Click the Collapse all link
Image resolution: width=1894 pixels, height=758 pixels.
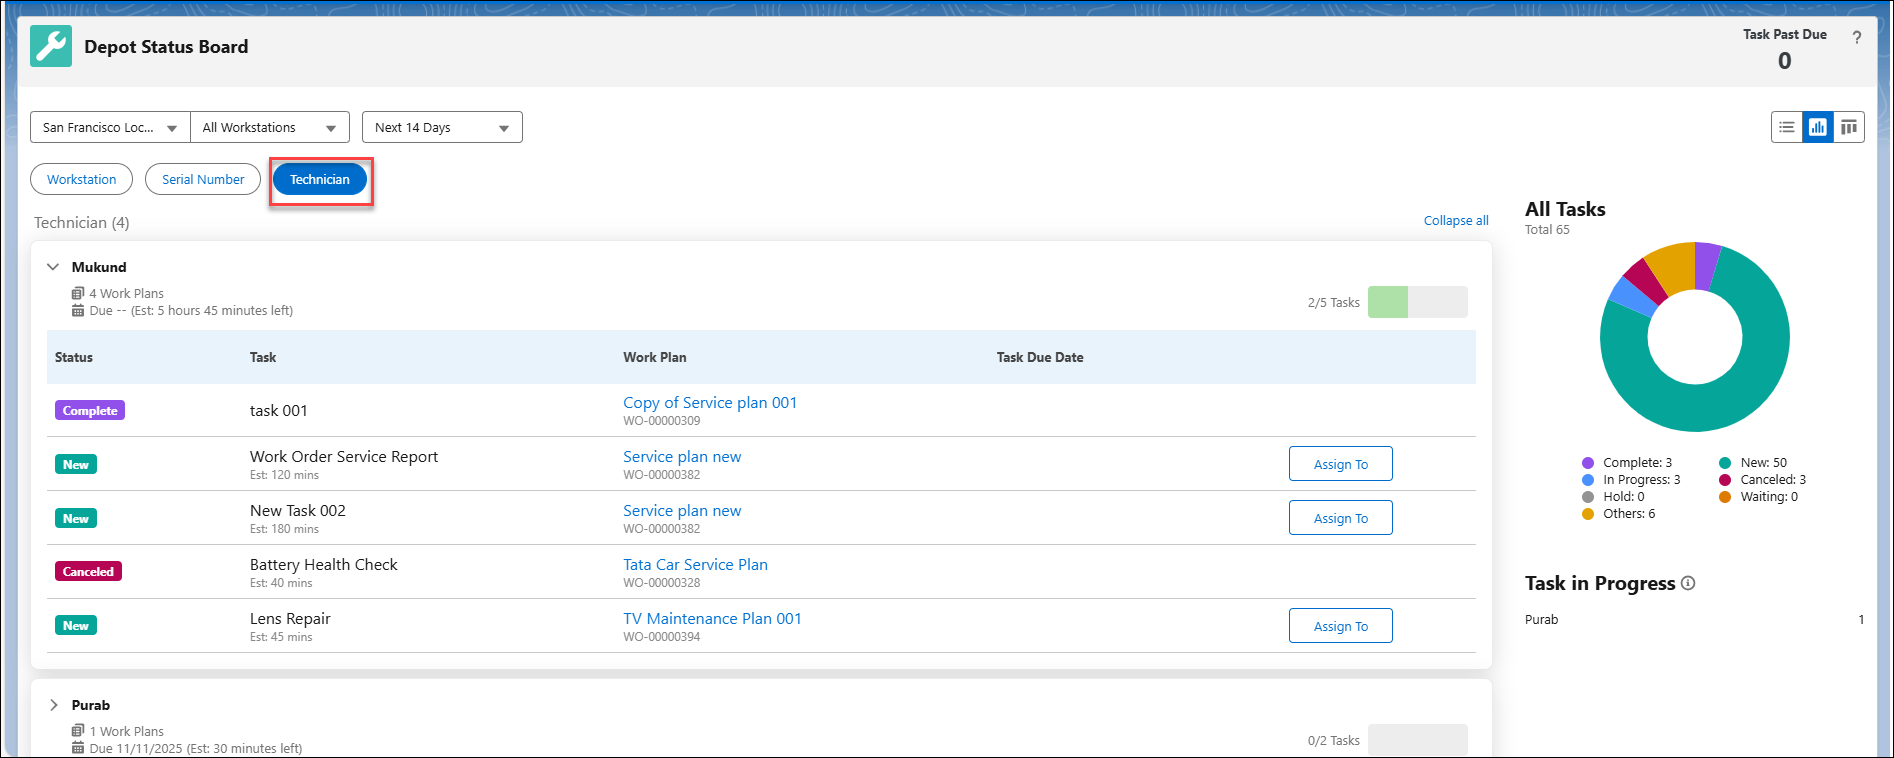click(x=1456, y=220)
